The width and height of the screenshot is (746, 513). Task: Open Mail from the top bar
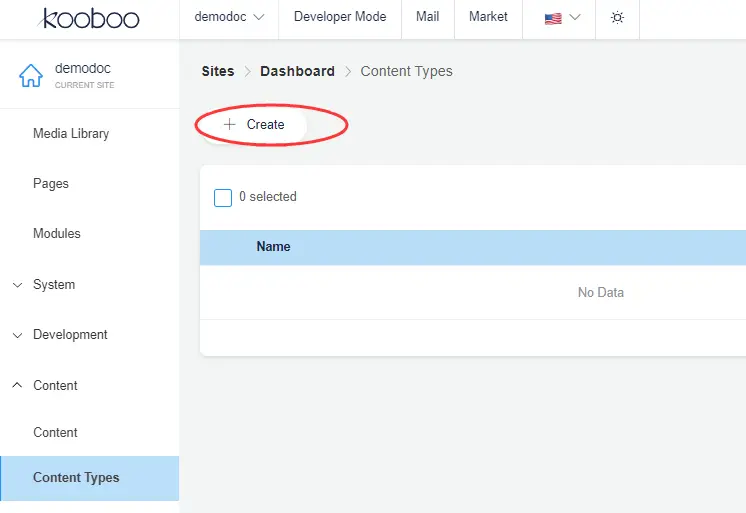(427, 17)
